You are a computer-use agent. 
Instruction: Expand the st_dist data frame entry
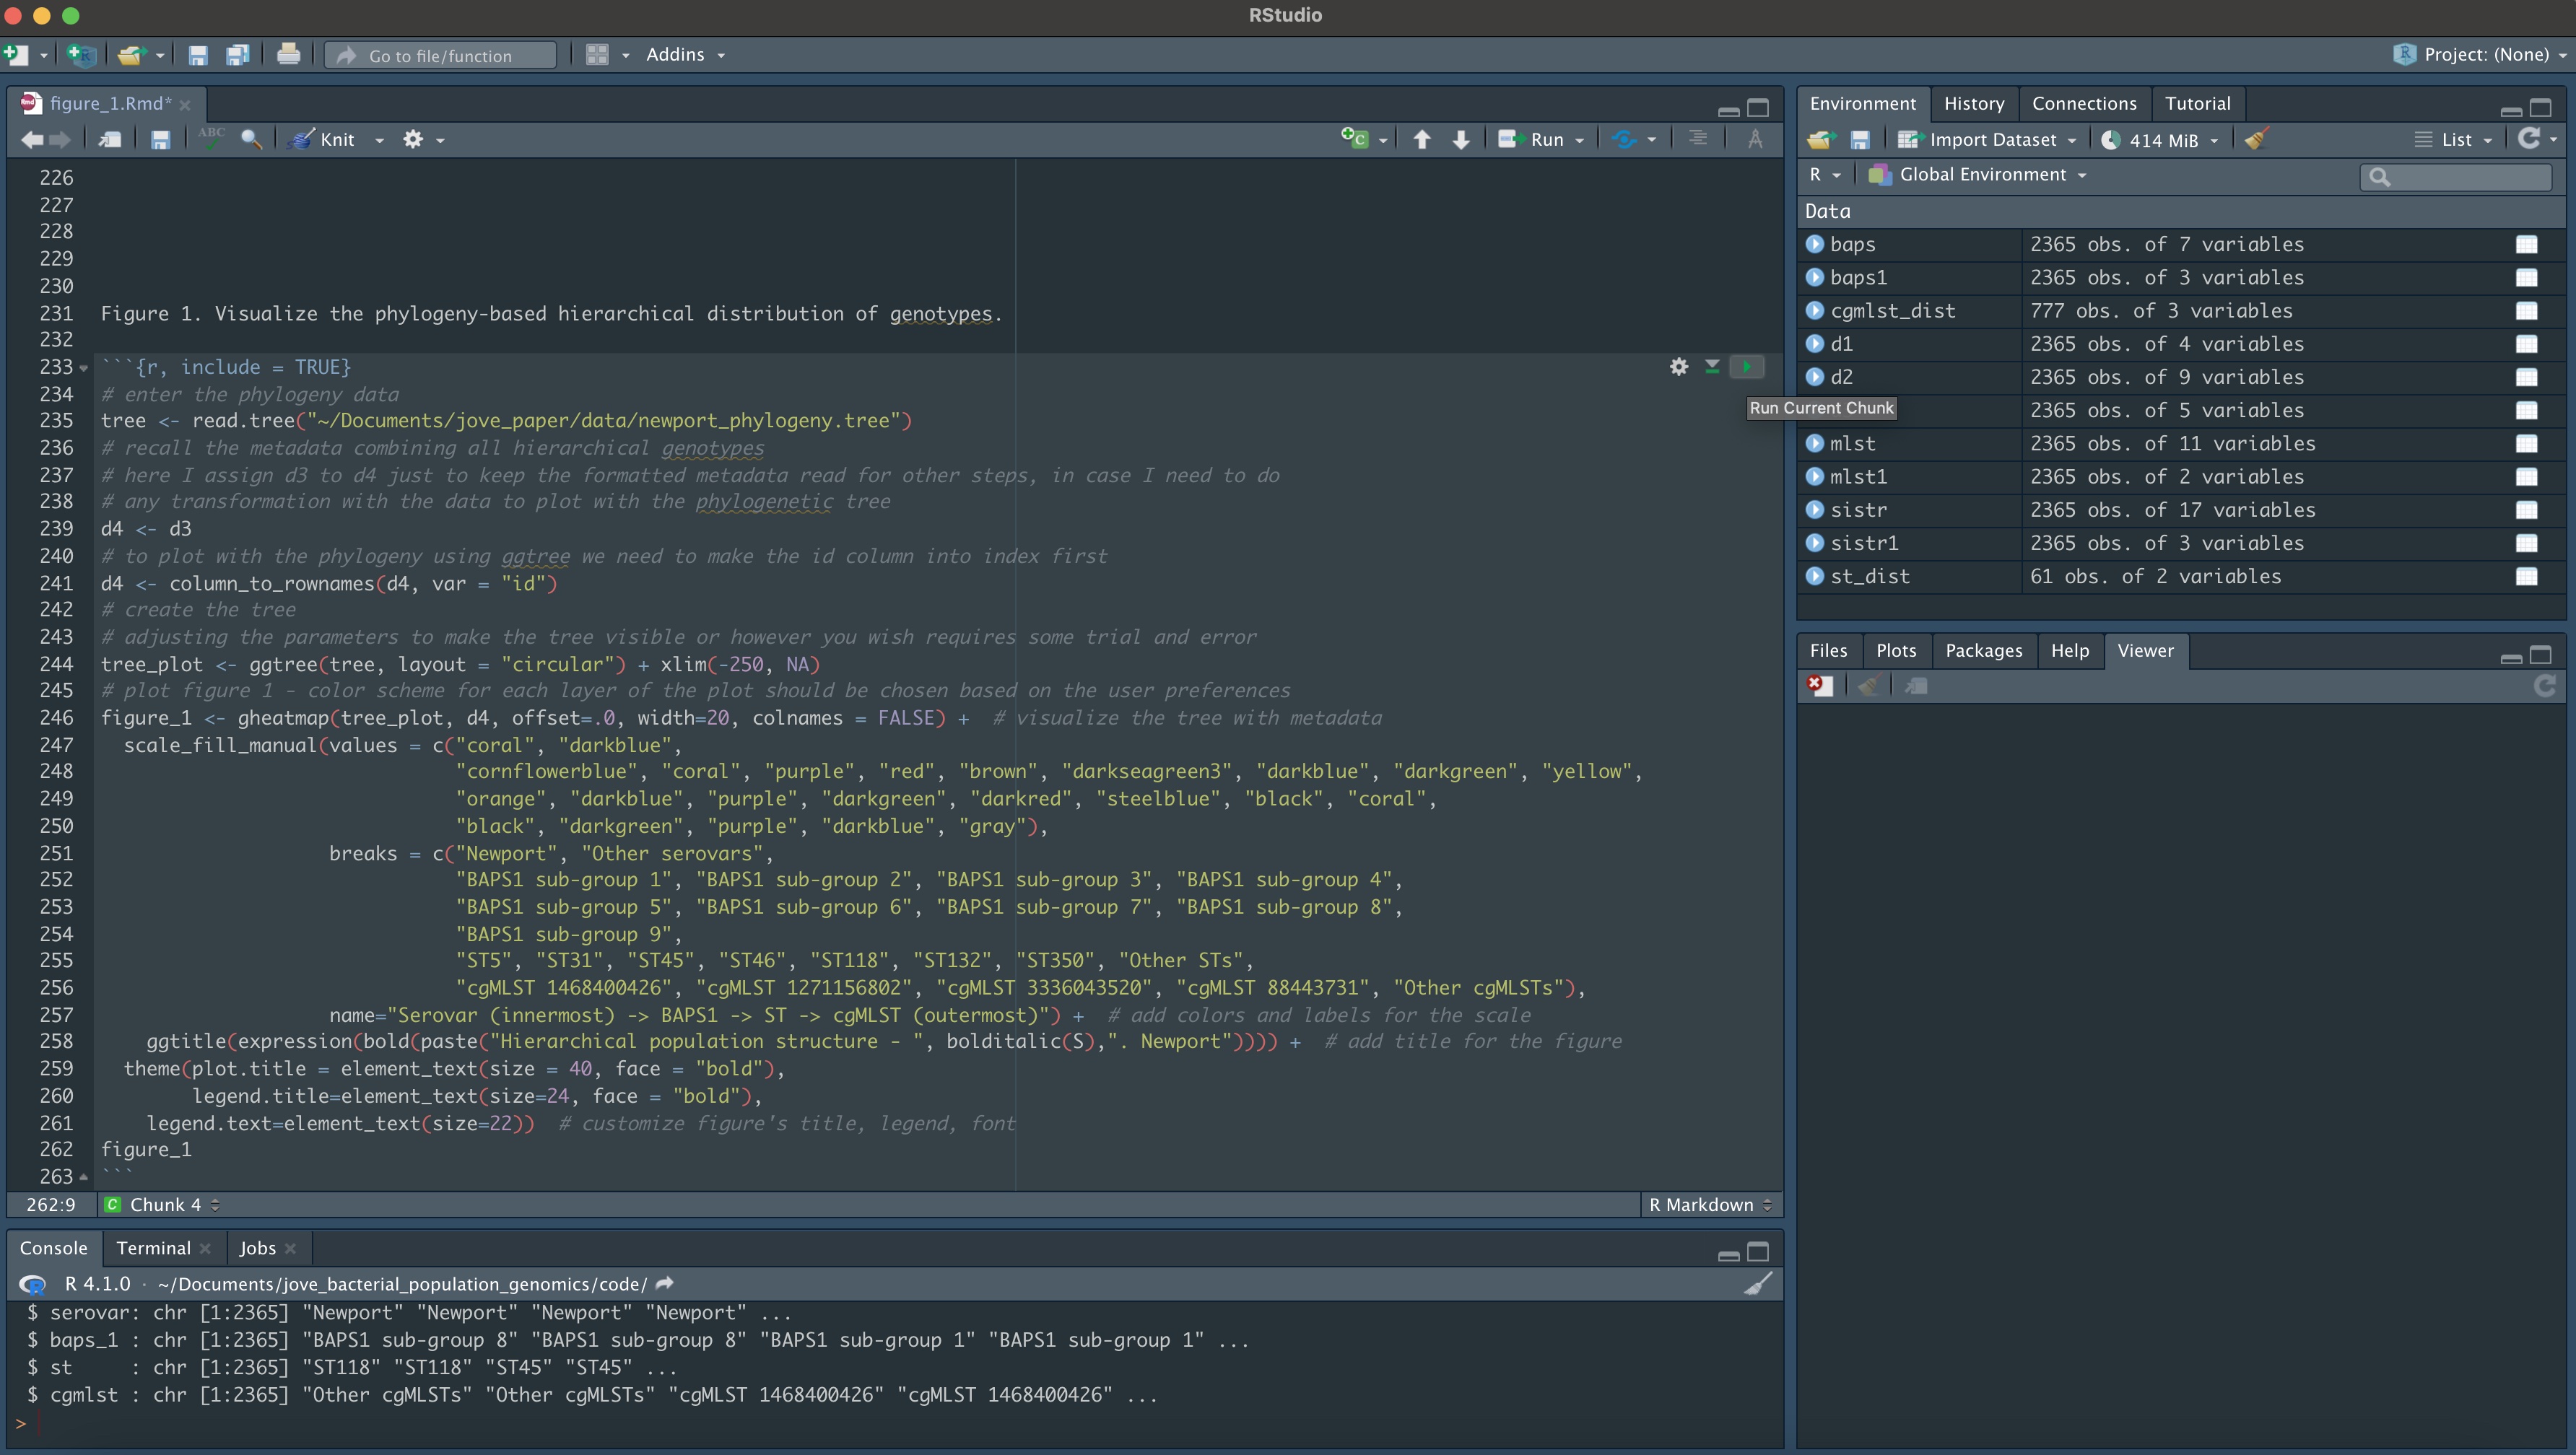(x=1815, y=576)
